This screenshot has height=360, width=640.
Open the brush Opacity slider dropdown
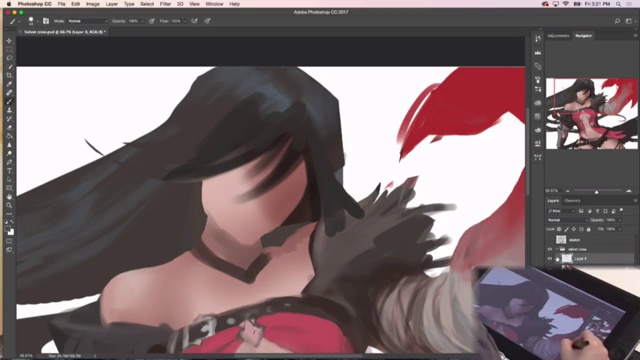click(x=142, y=21)
